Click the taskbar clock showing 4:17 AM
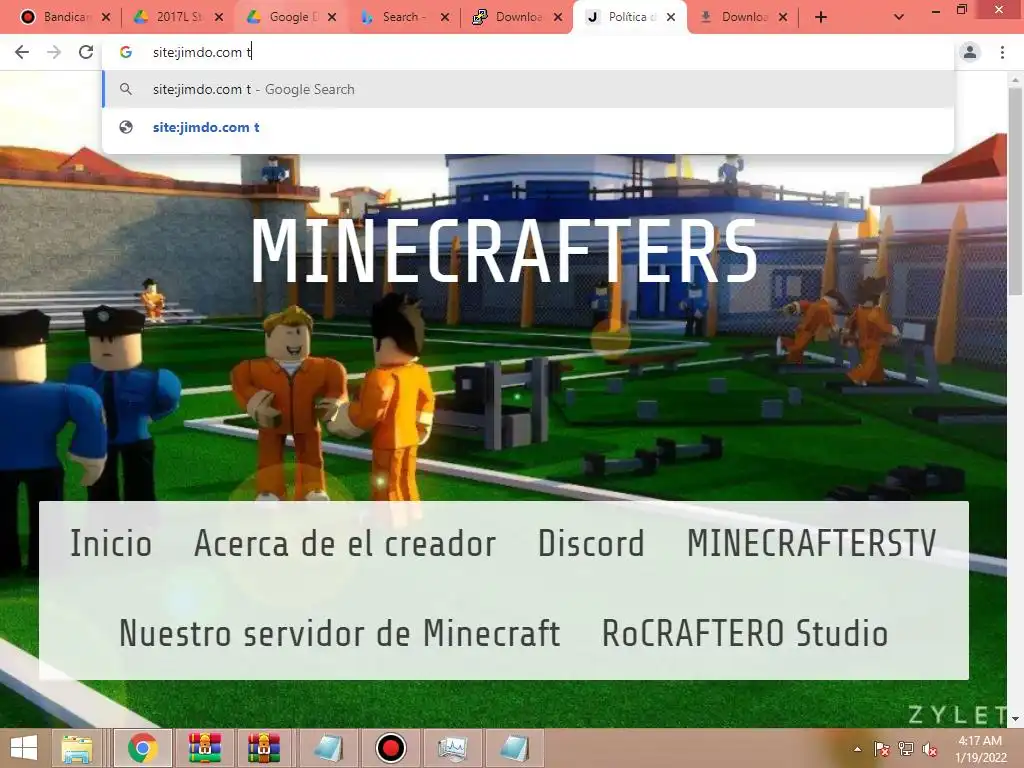The image size is (1024, 768). 980,749
